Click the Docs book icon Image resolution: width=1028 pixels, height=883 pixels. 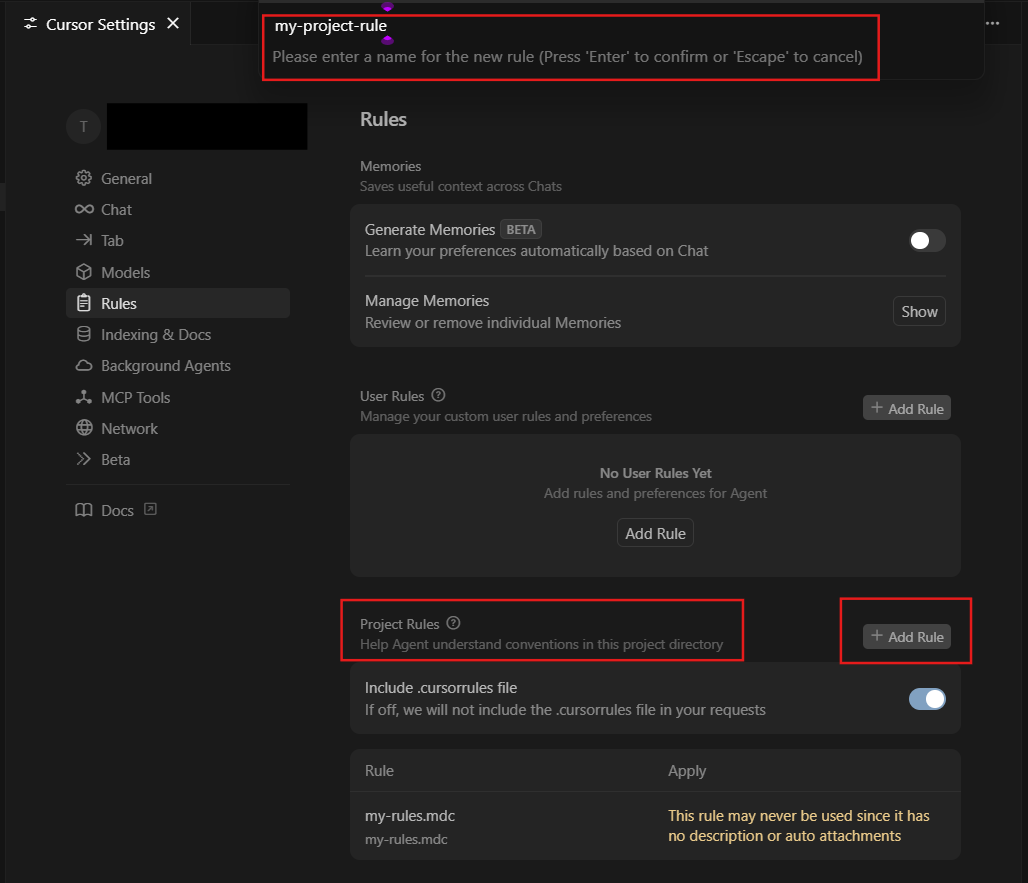pos(83,510)
